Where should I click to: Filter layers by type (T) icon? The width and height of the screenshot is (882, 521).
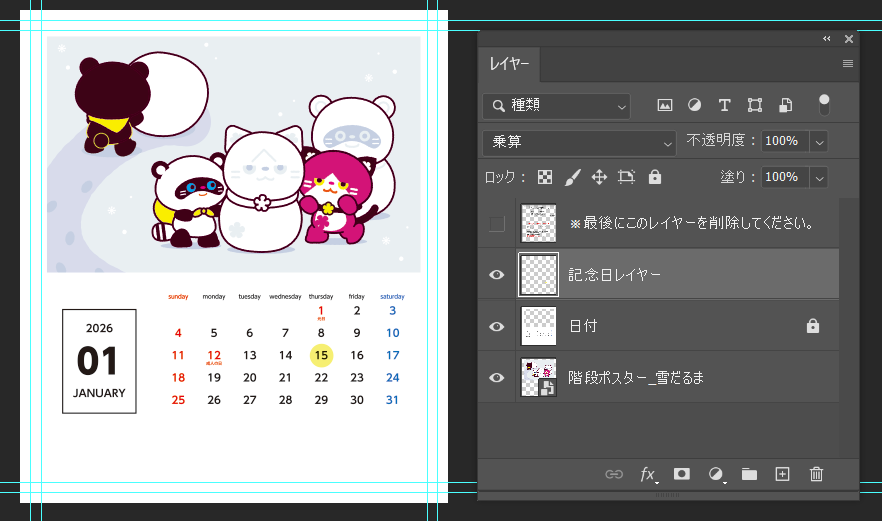click(x=725, y=105)
